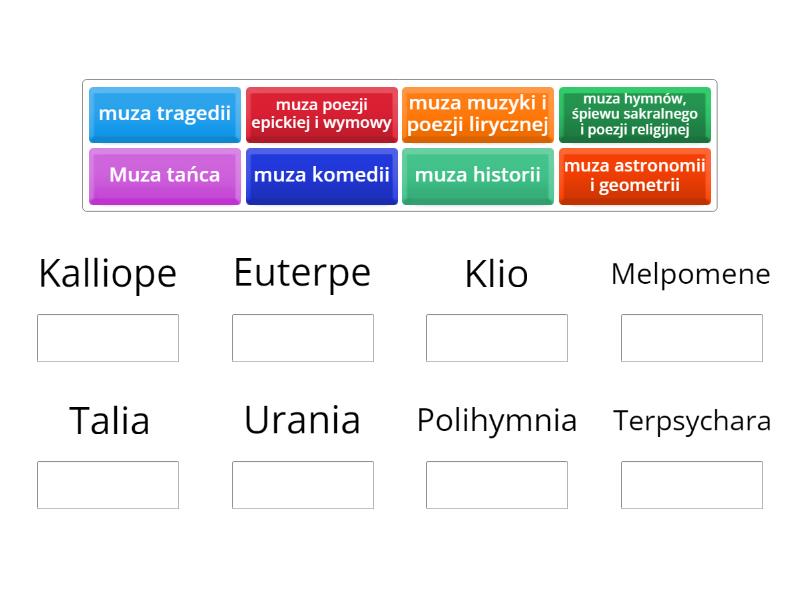Screen dimensions: 800x600
Task: Click the Euterpe name label
Action: pyautogui.click(x=302, y=271)
